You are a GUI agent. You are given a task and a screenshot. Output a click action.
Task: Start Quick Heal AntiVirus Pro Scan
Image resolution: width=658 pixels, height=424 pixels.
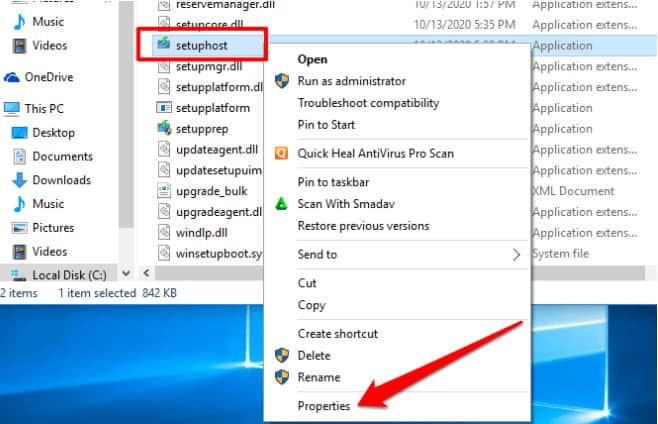[376, 154]
